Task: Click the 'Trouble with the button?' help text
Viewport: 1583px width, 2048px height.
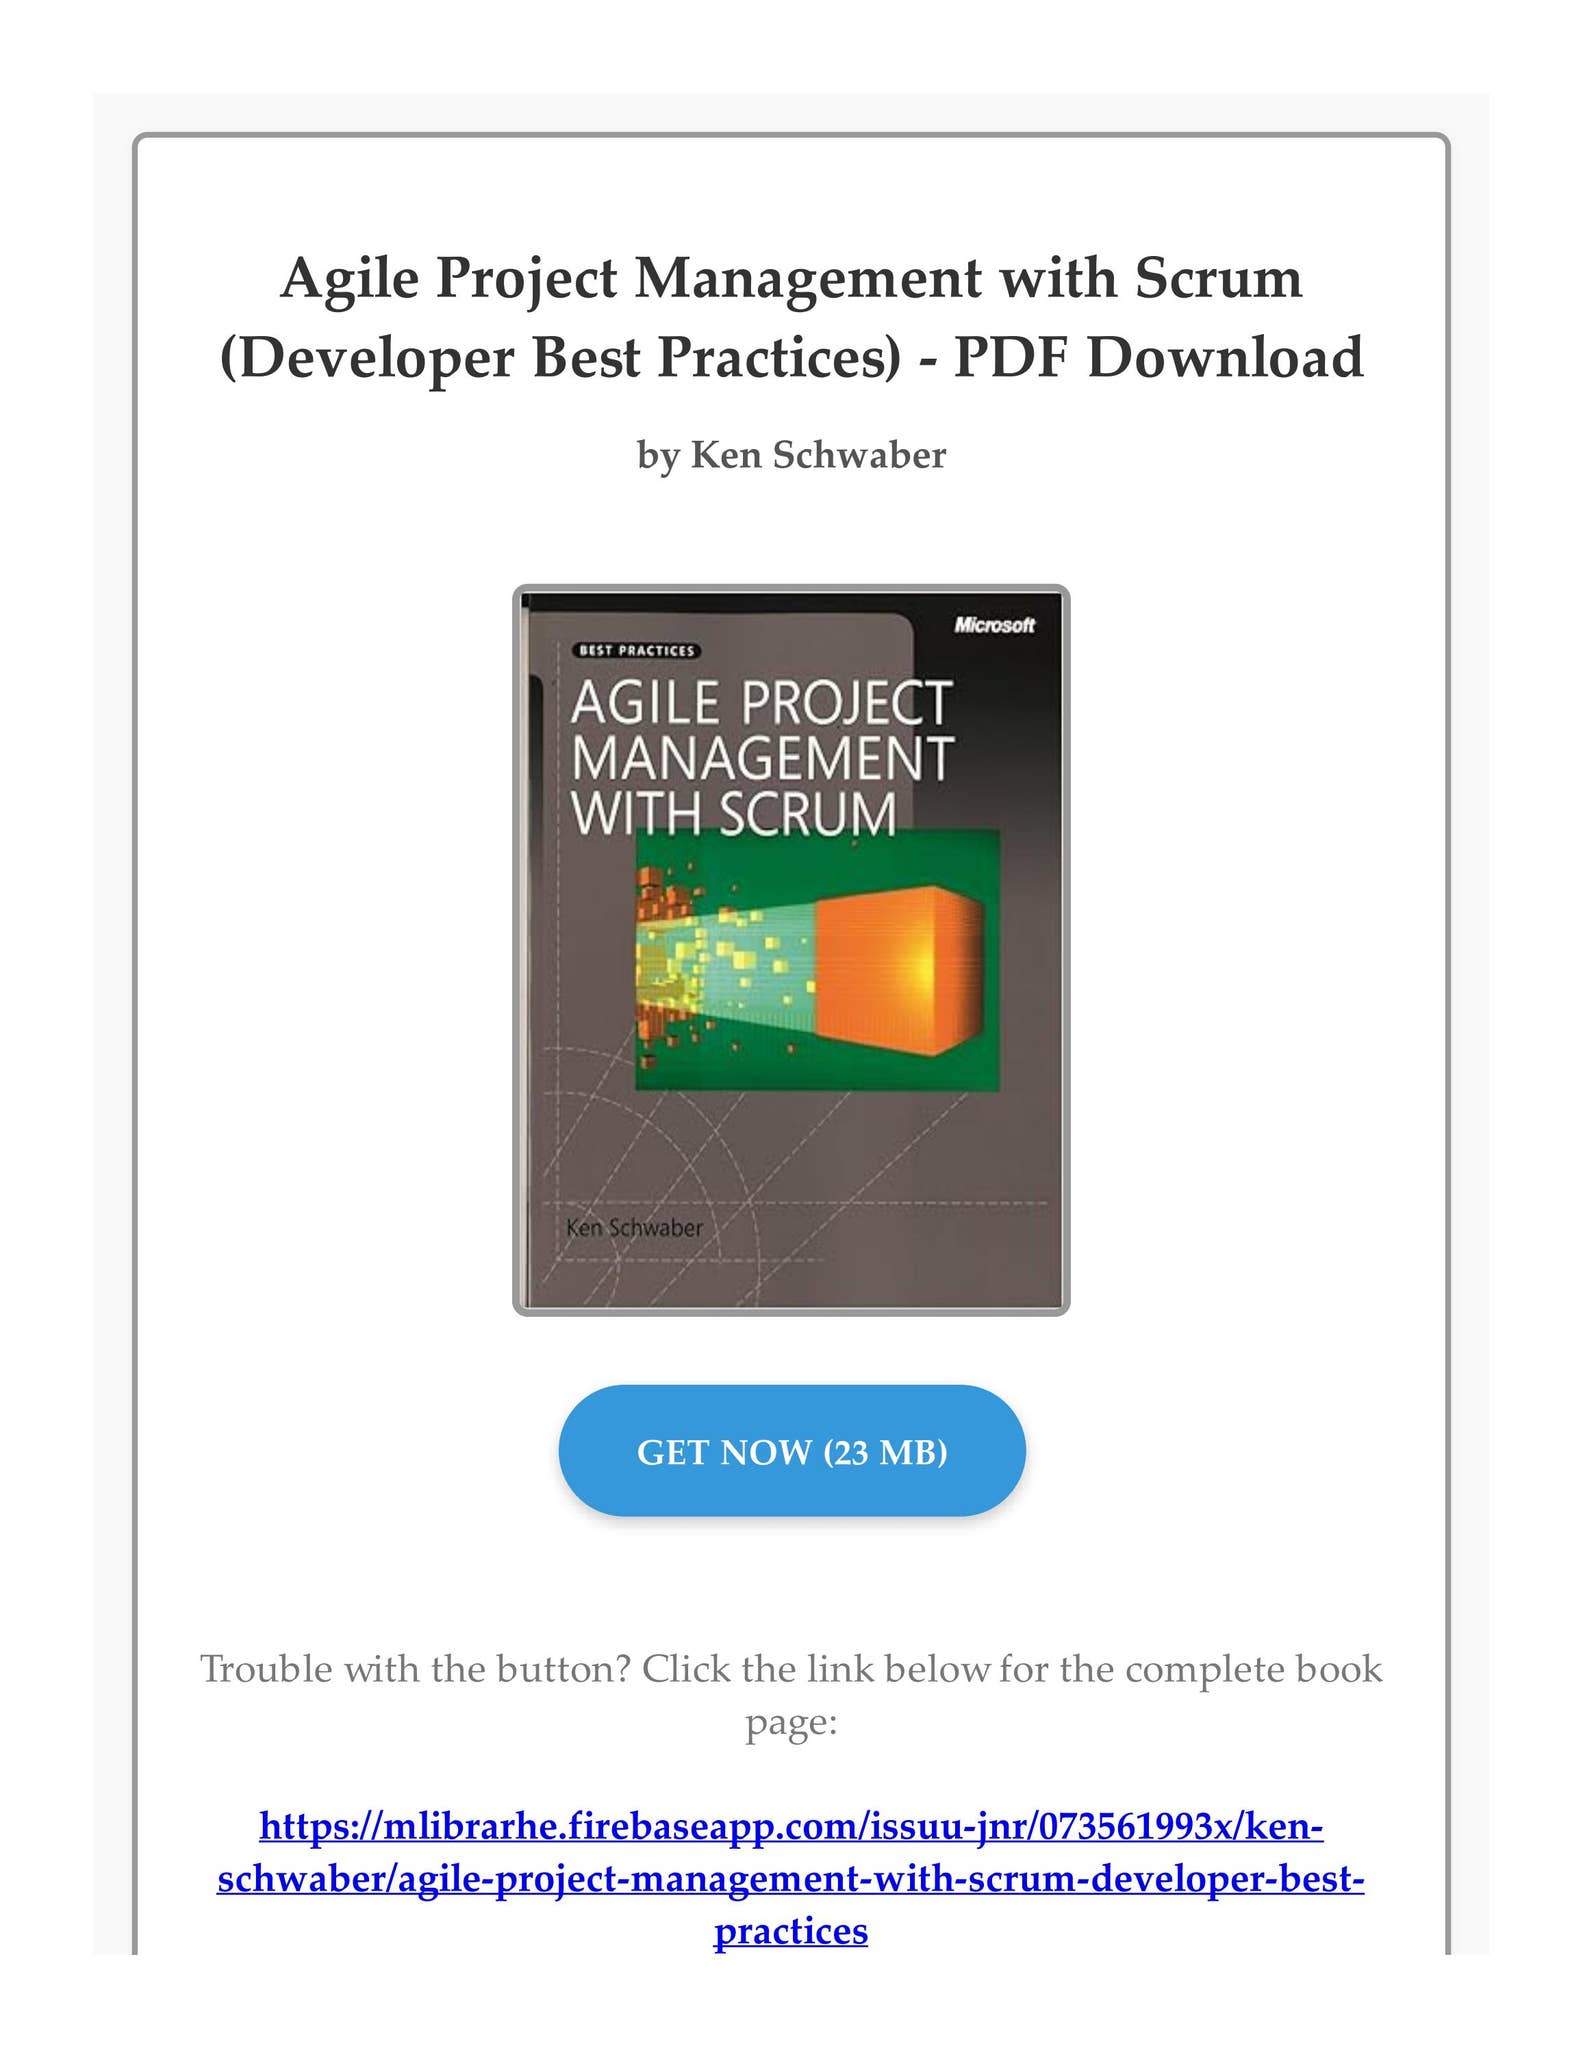Action: point(415,1668)
